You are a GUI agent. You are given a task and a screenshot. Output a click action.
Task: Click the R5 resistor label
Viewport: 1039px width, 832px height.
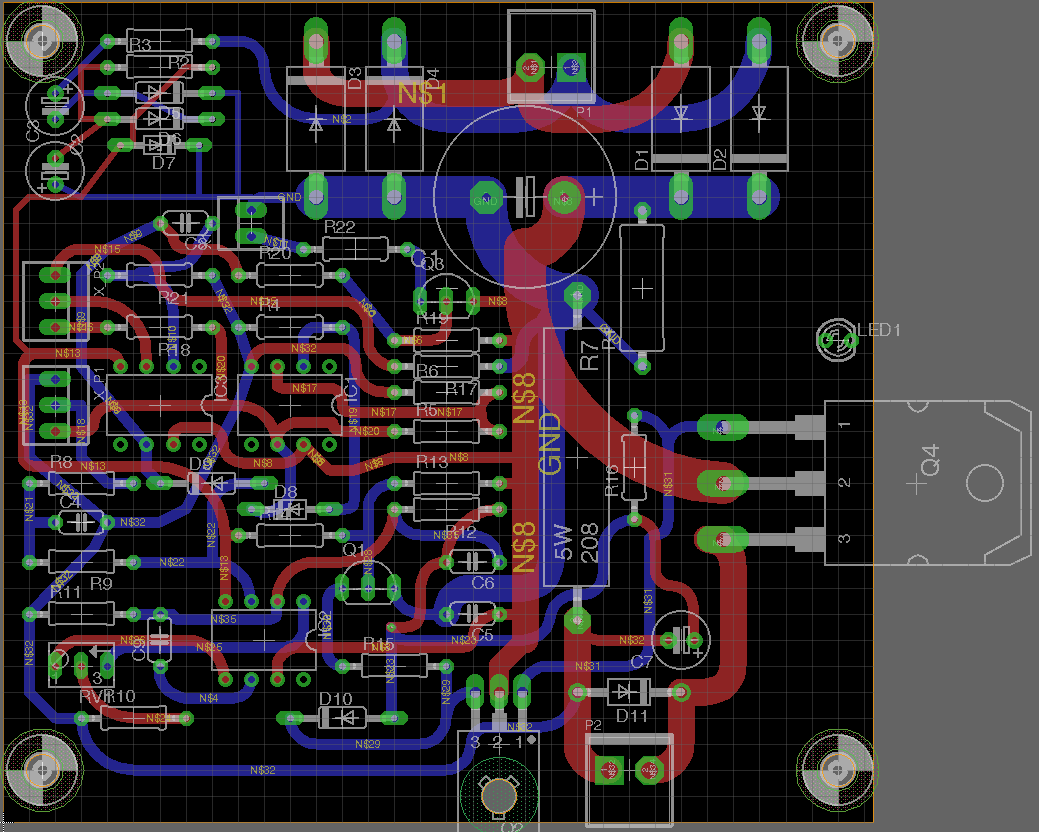[427, 411]
